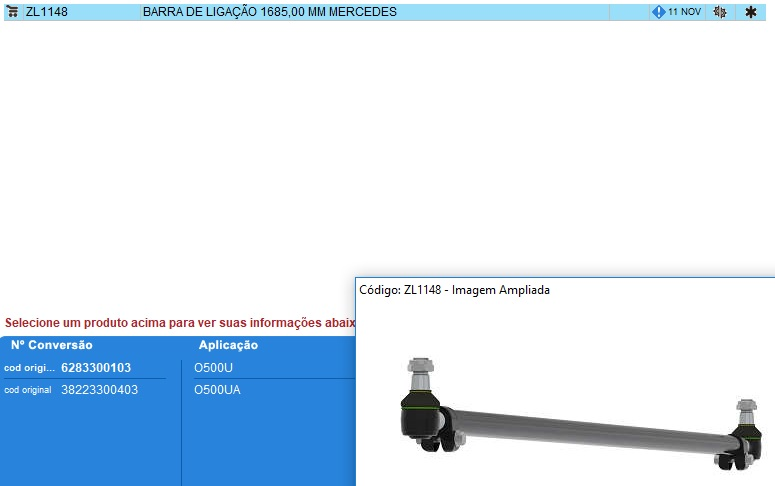Select application O500U
This screenshot has height=486, width=775.
[213, 368]
